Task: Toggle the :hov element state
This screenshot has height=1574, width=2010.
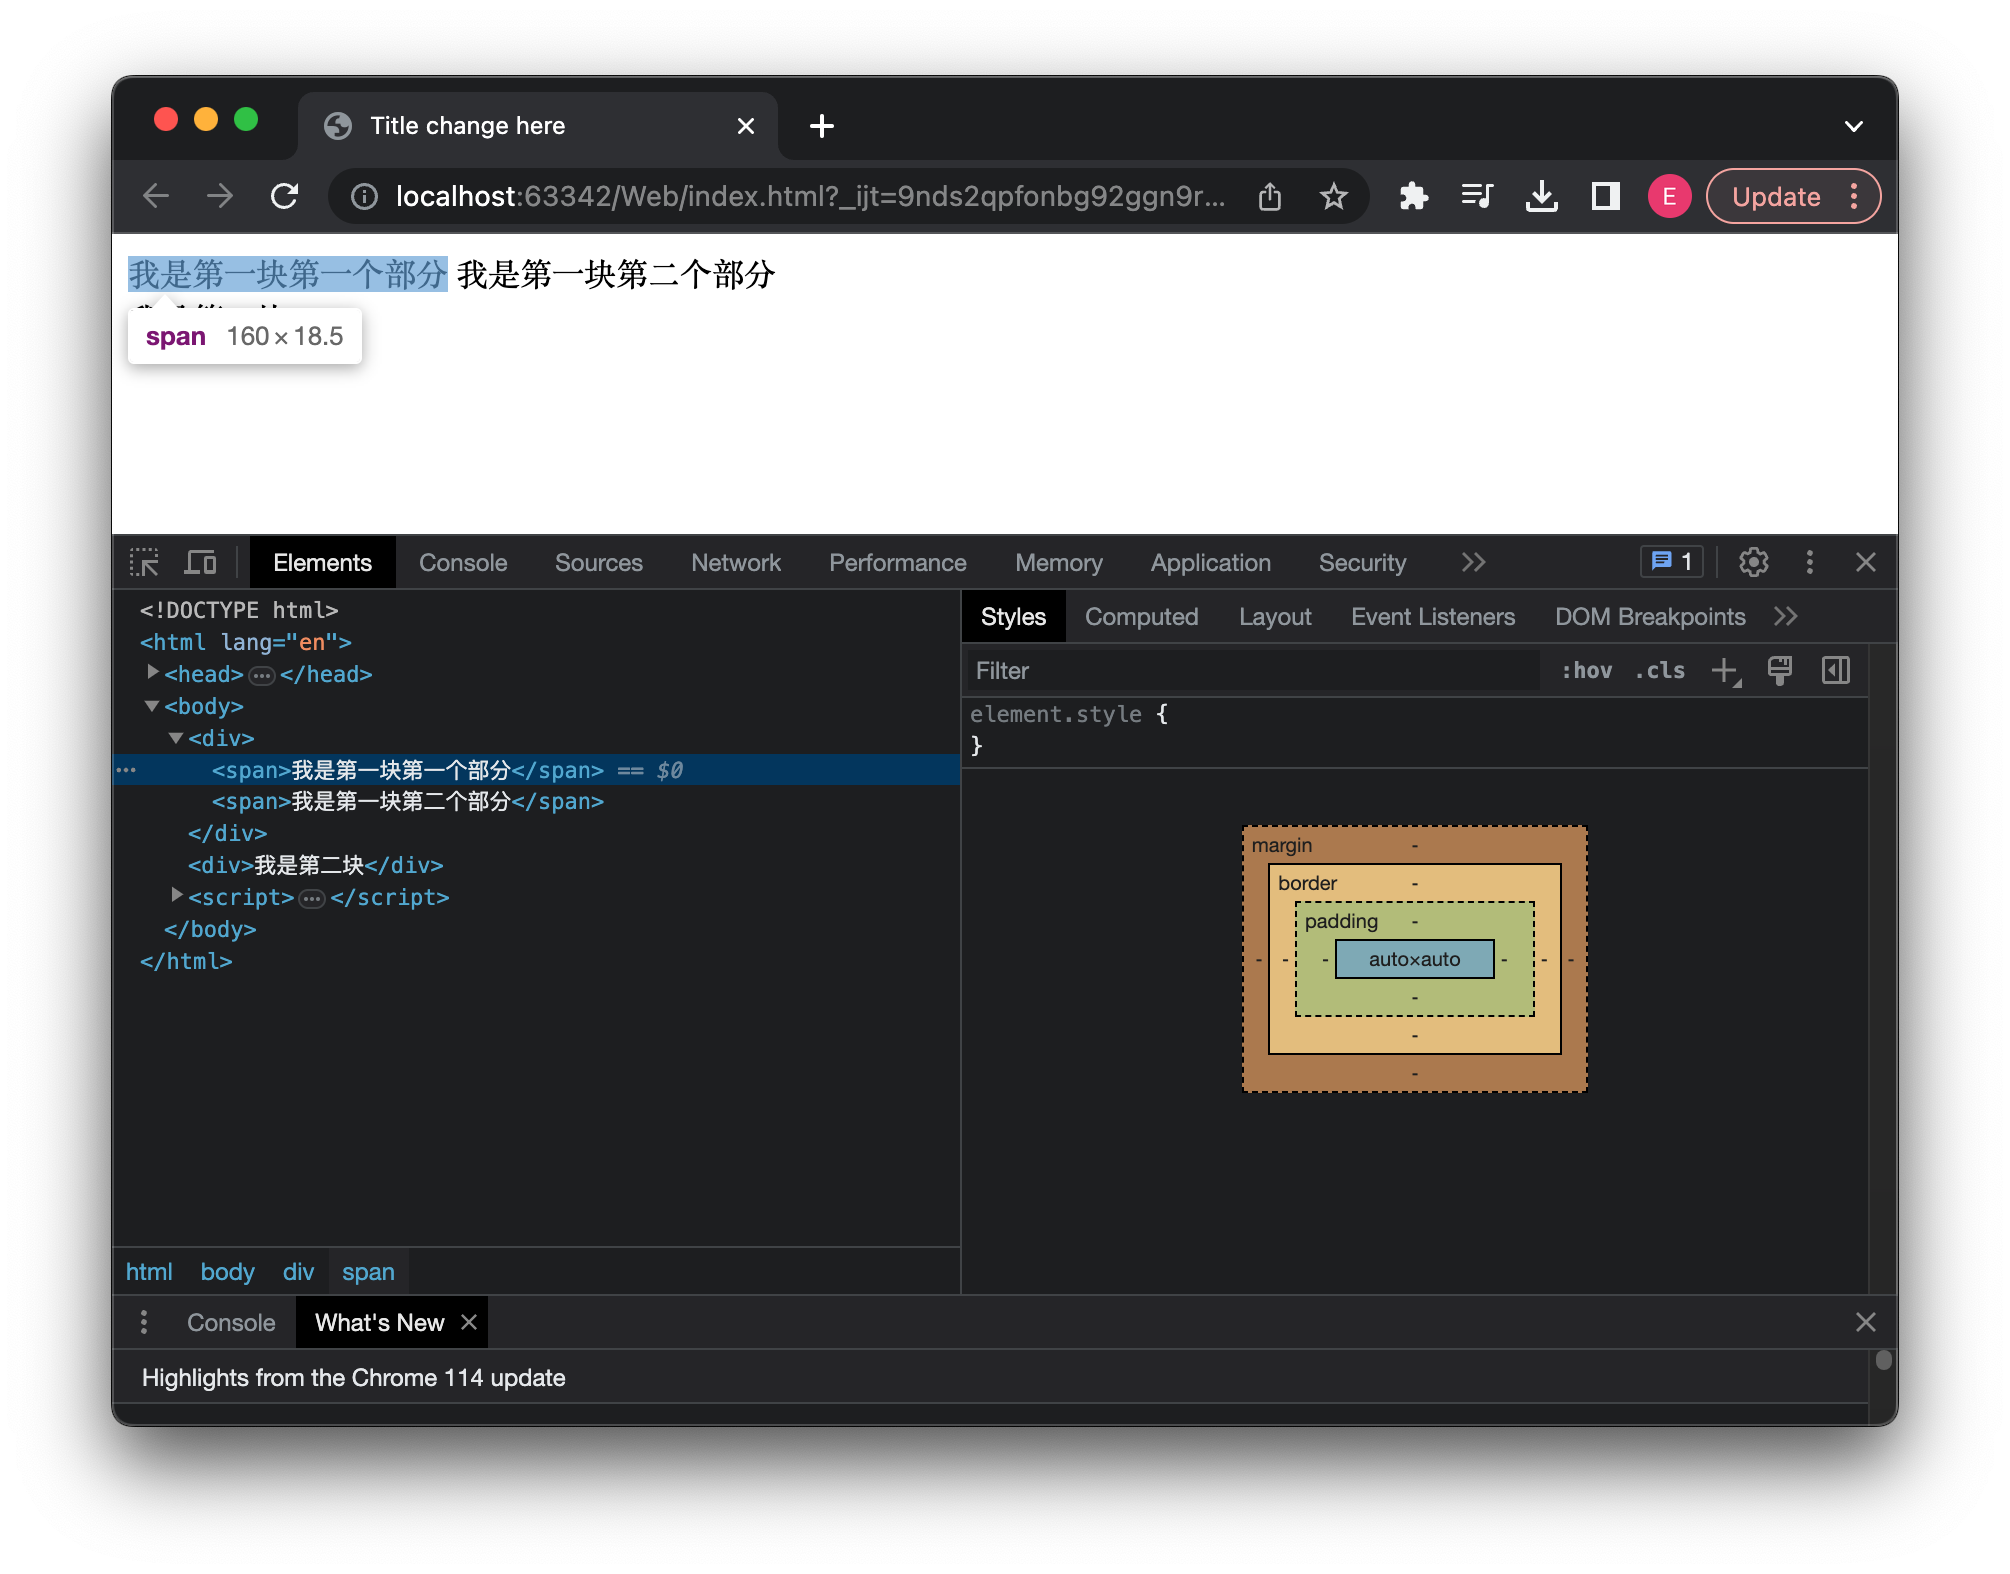Action: coord(1587,671)
